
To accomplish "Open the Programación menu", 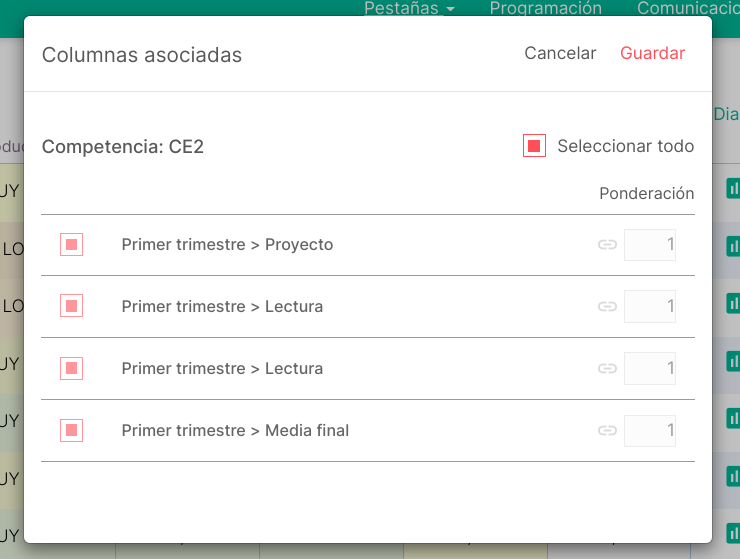I will coord(546,8).
